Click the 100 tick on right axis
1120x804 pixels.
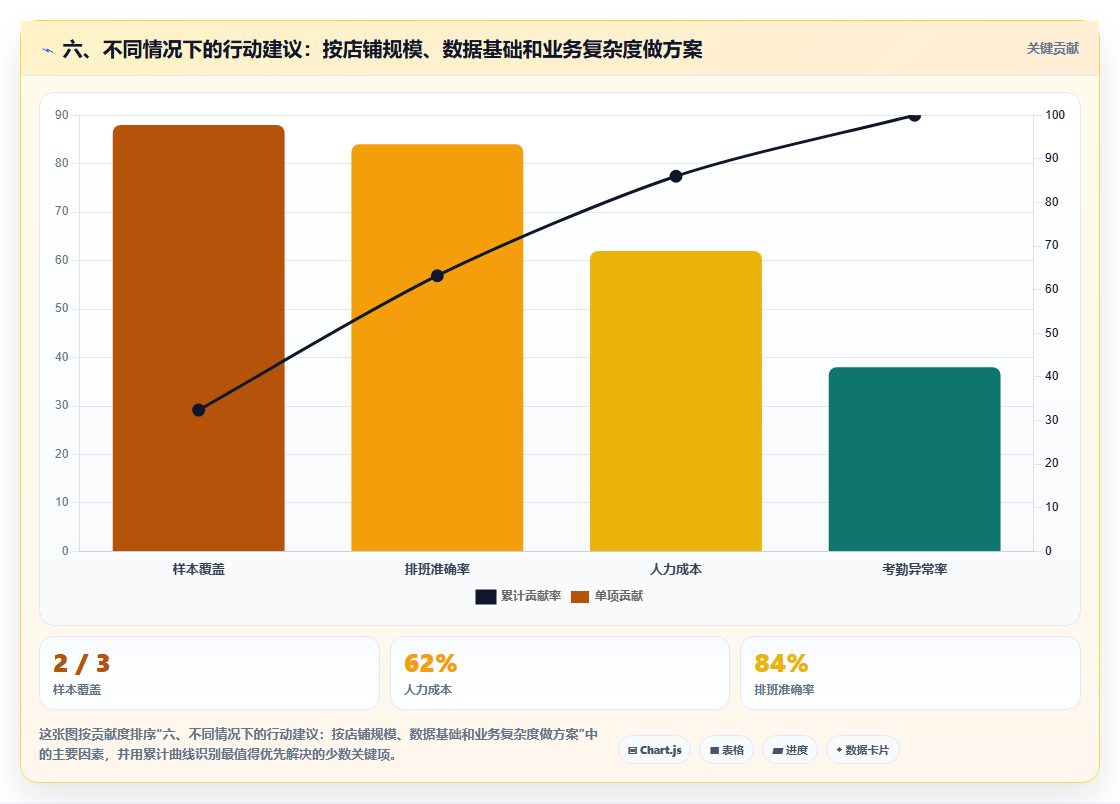1055,115
